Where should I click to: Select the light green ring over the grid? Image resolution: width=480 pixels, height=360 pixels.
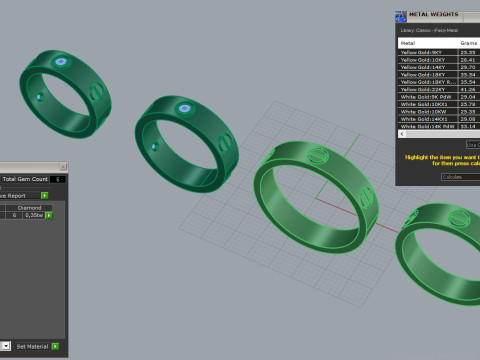coord(316,197)
